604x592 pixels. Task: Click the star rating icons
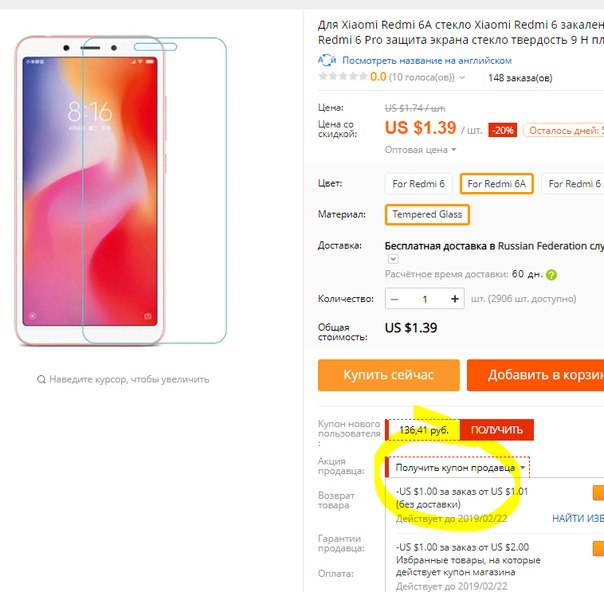click(343, 76)
